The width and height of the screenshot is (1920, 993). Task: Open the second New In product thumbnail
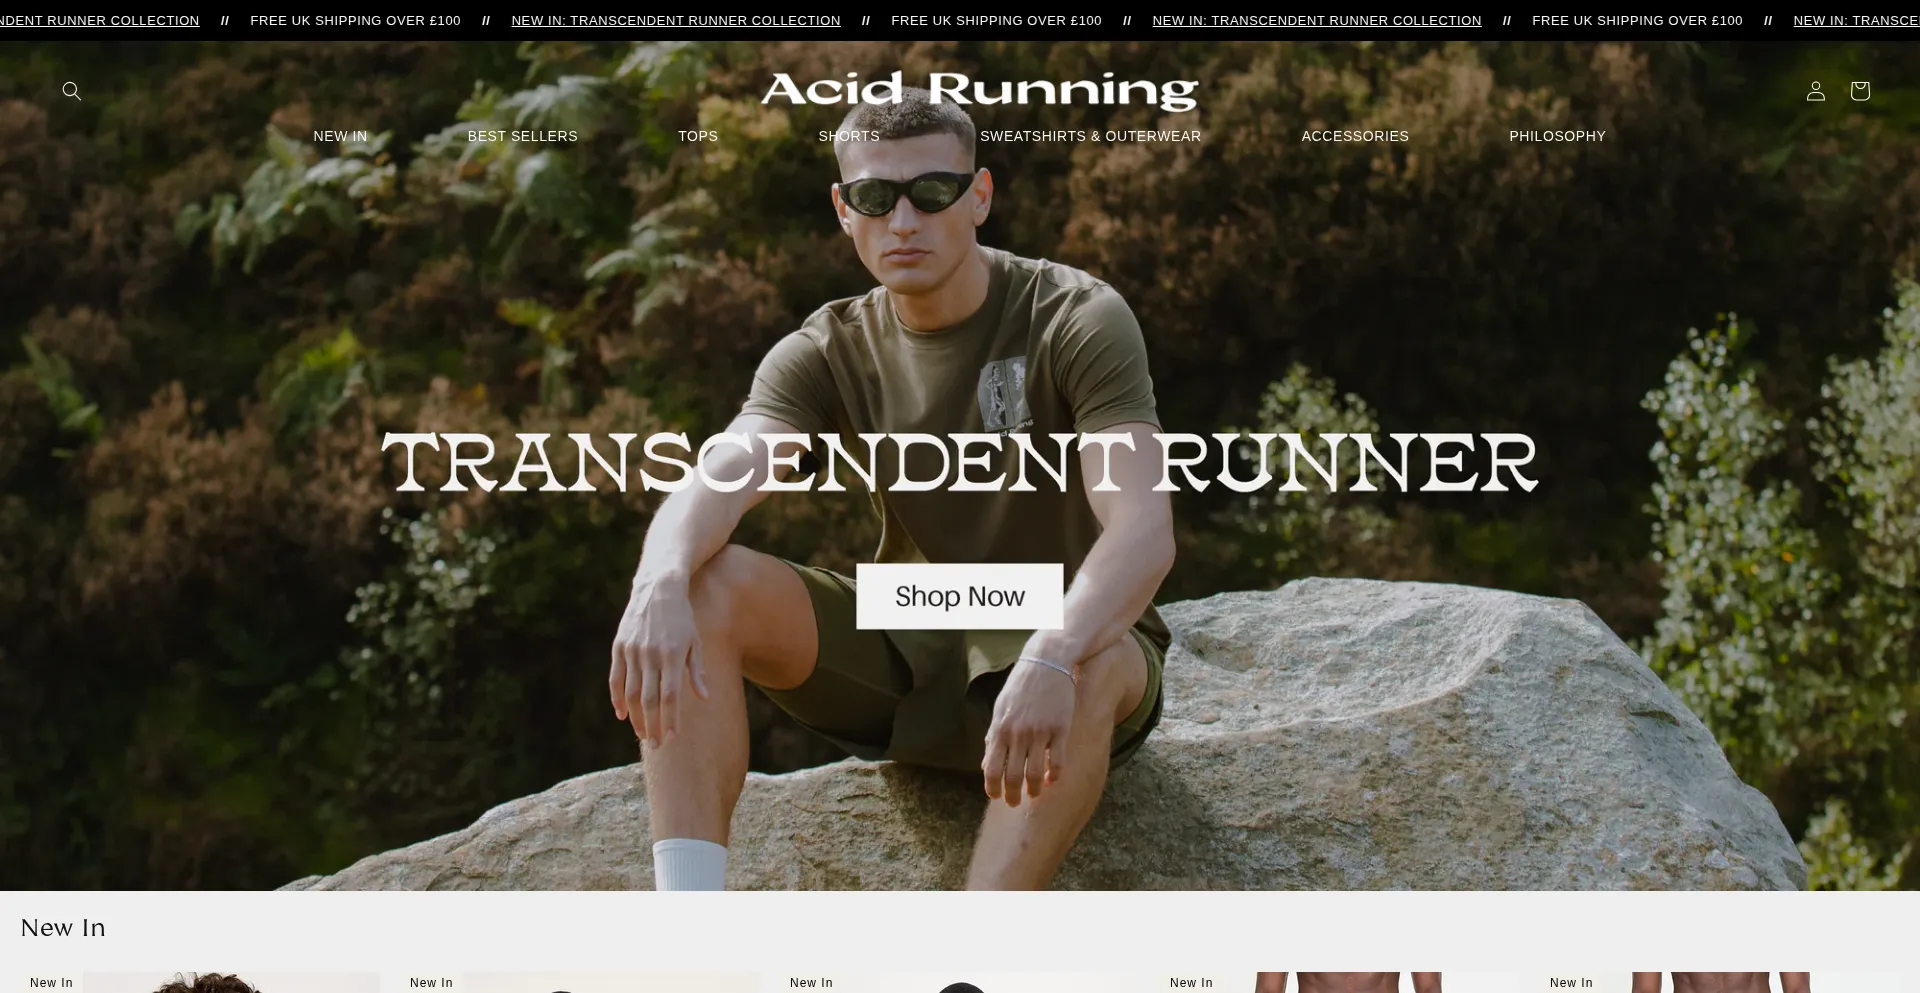point(580,982)
